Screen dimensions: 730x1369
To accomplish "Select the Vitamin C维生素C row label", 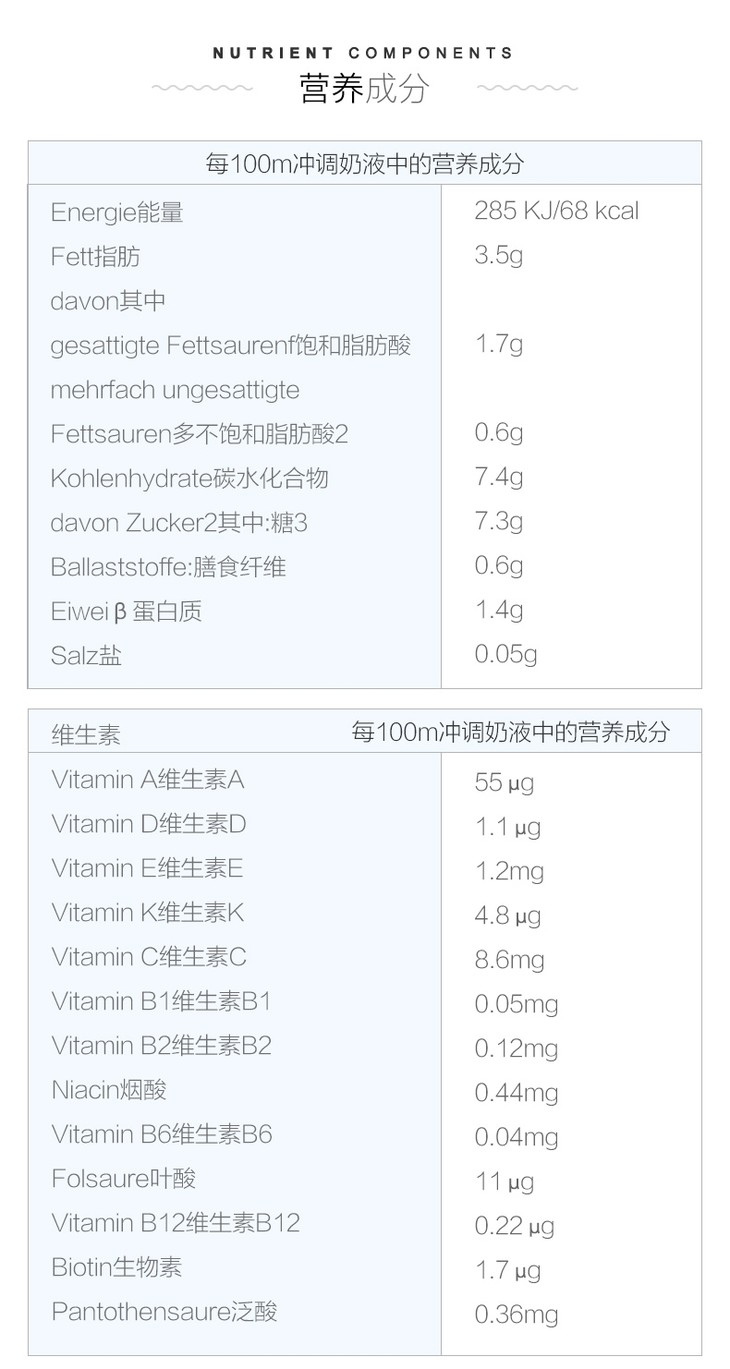I will (x=148, y=957).
